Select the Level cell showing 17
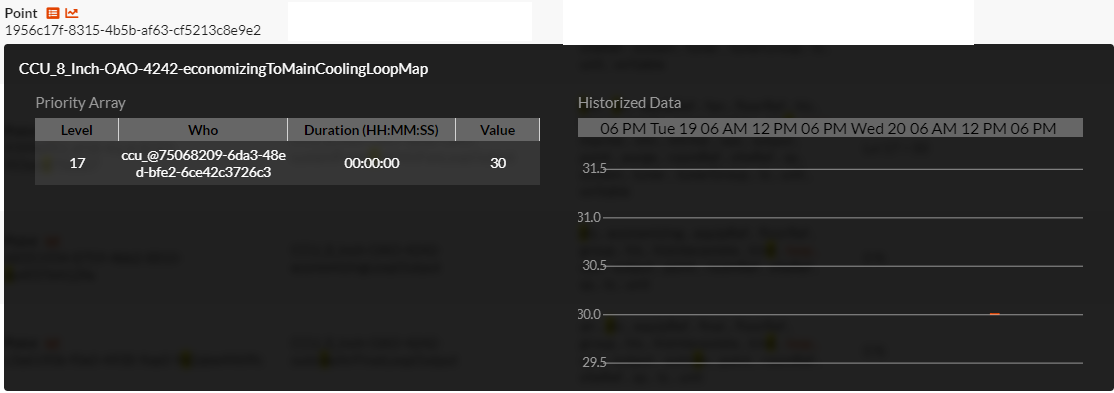This screenshot has width=1114, height=393. pos(77,163)
